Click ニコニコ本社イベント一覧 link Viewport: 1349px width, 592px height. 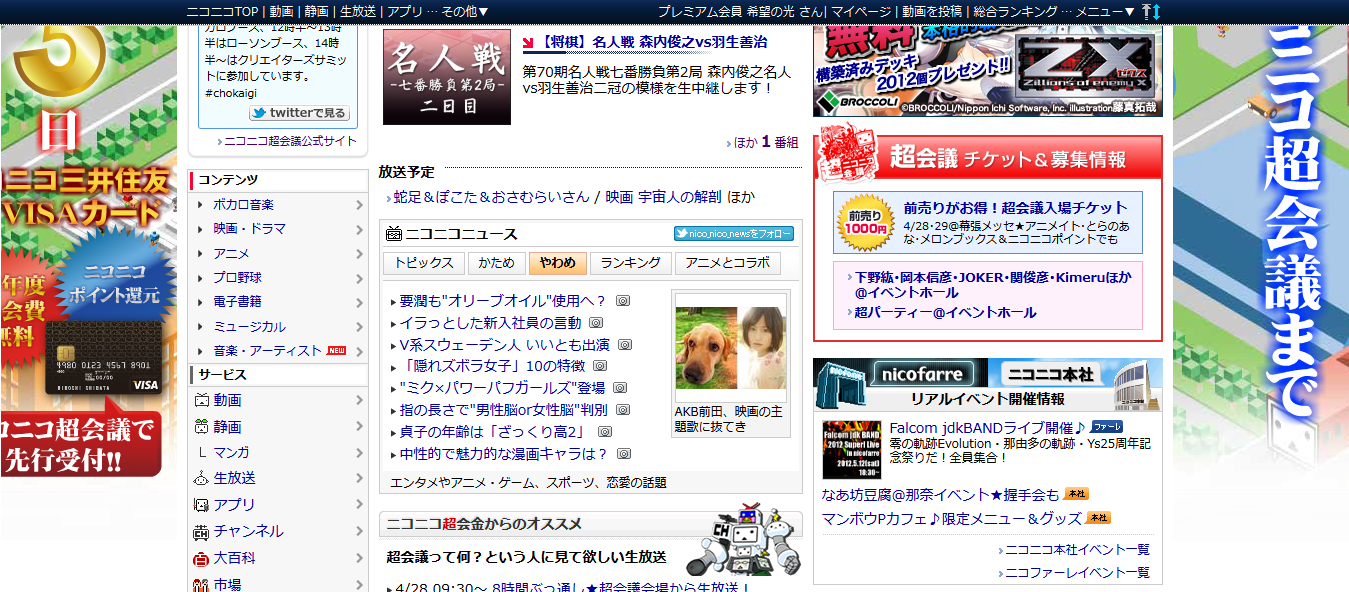[x=1077, y=550]
